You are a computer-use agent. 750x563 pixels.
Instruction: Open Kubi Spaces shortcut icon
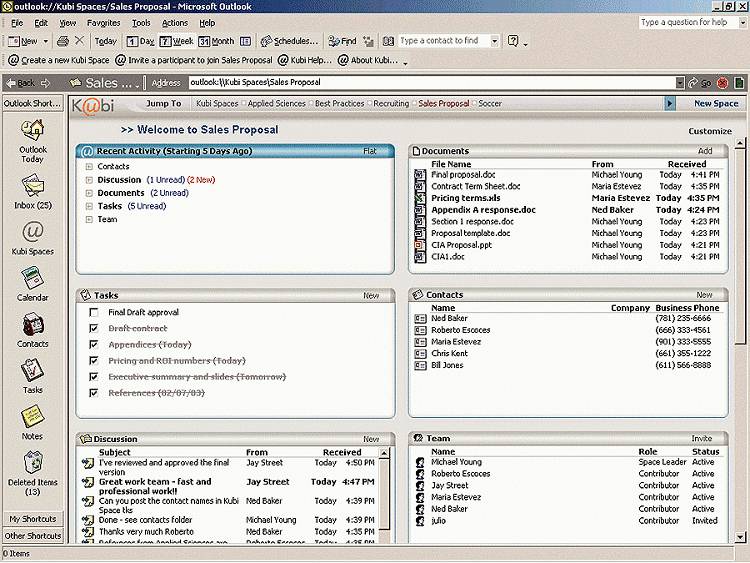[x=33, y=232]
